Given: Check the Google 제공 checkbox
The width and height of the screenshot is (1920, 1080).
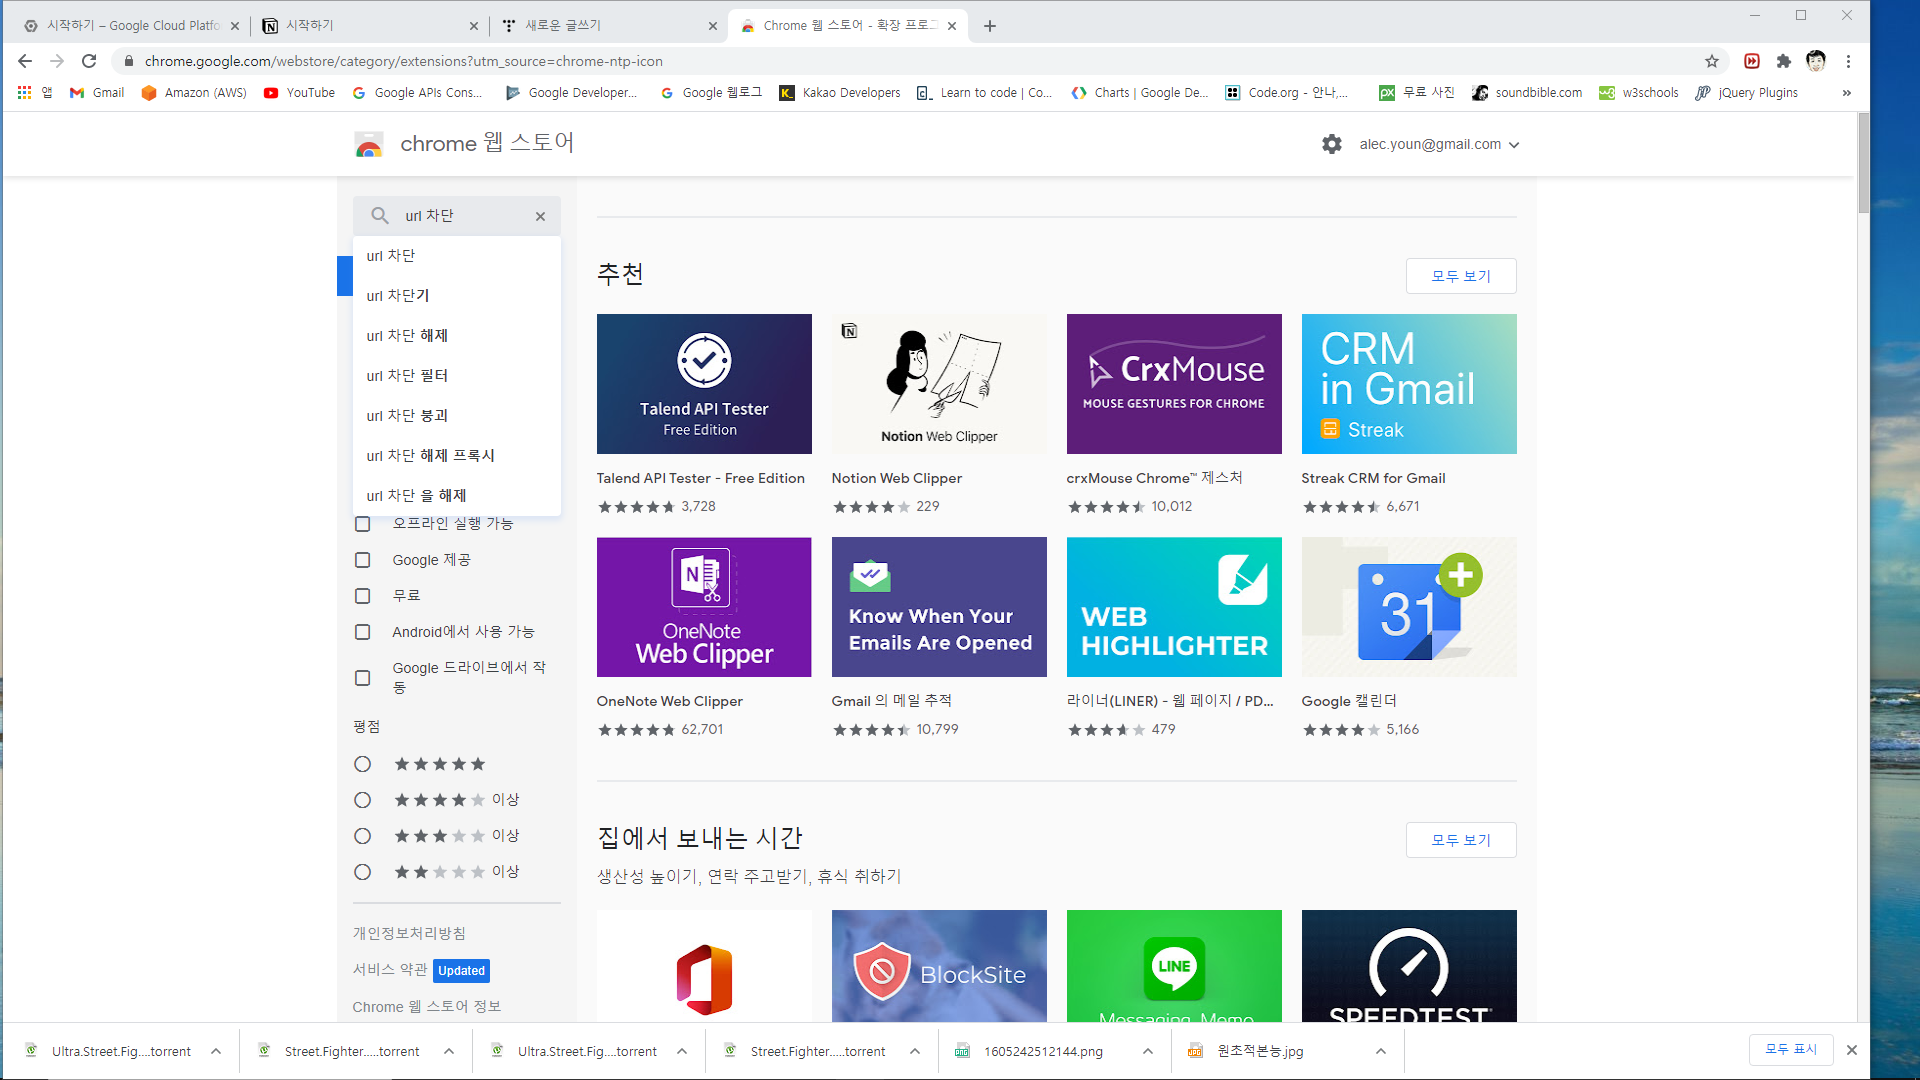Looking at the screenshot, I should 363,560.
